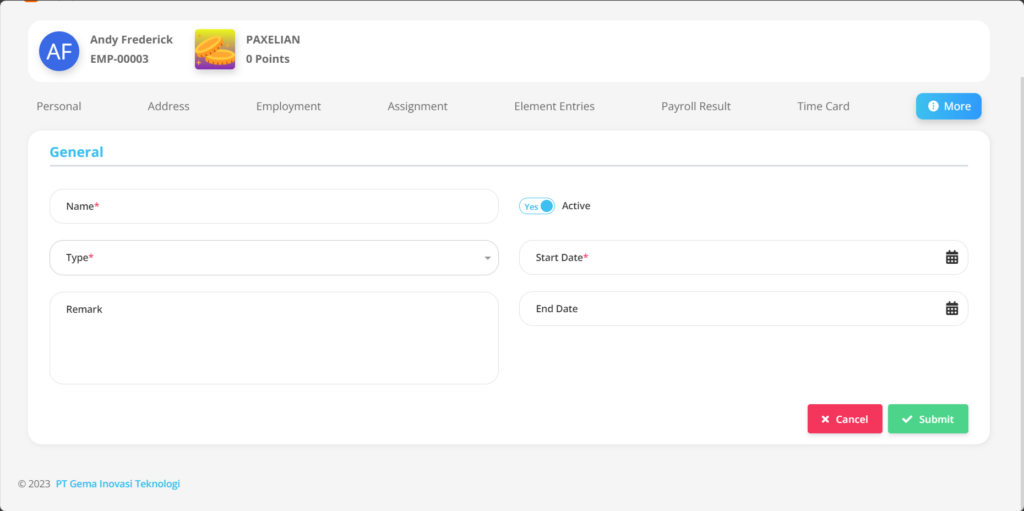The width and height of the screenshot is (1024, 511).
Task: Switch to the Personal tab
Action: pyautogui.click(x=59, y=106)
